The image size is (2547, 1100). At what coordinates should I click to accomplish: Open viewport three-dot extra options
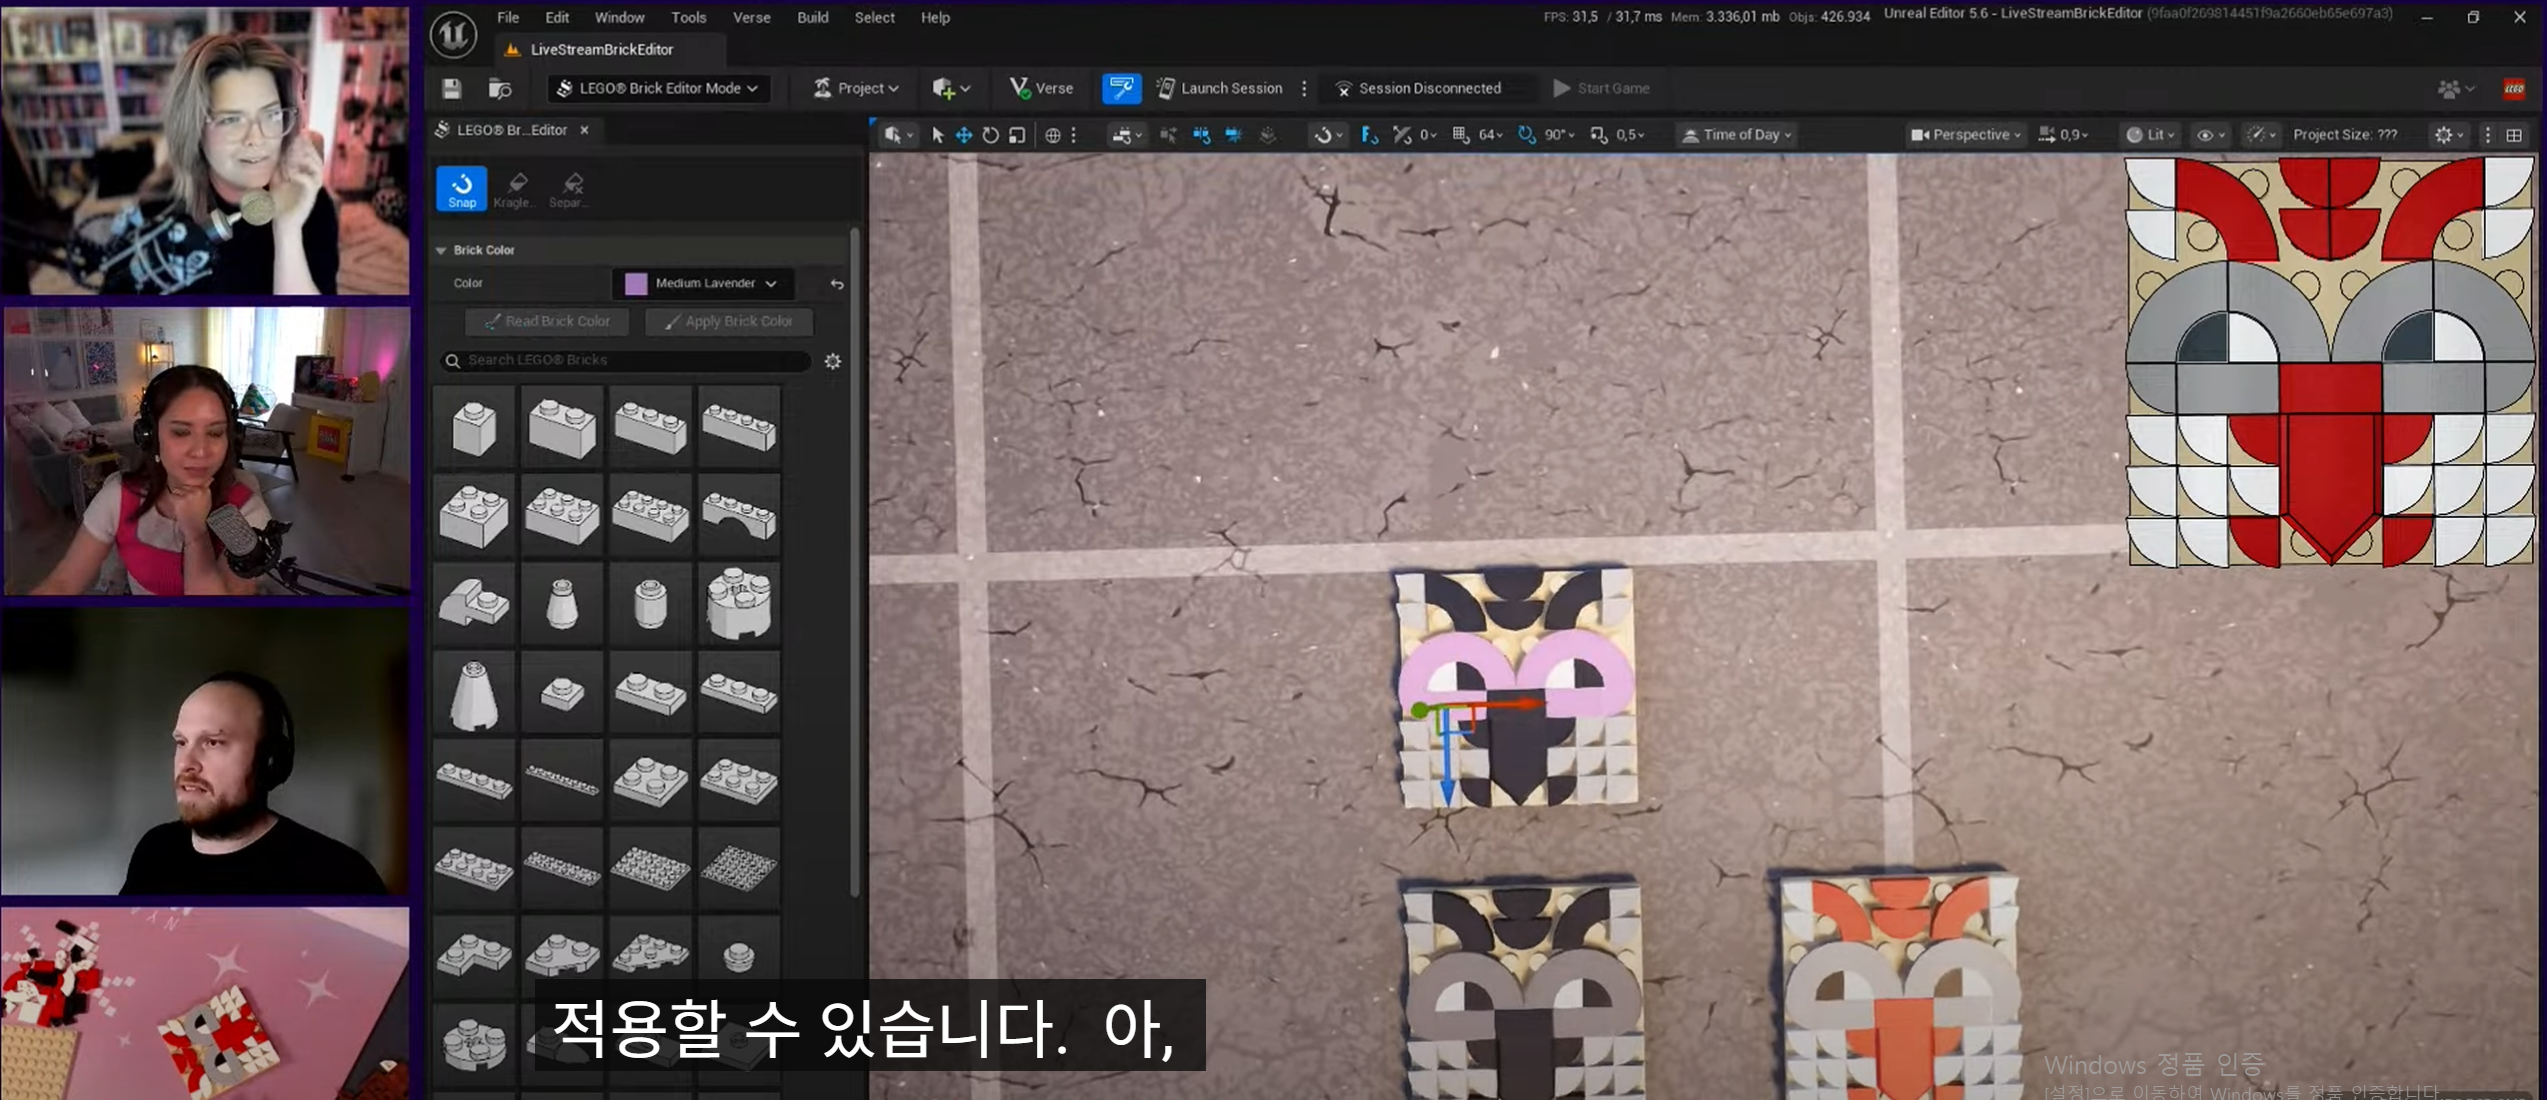pos(2488,135)
